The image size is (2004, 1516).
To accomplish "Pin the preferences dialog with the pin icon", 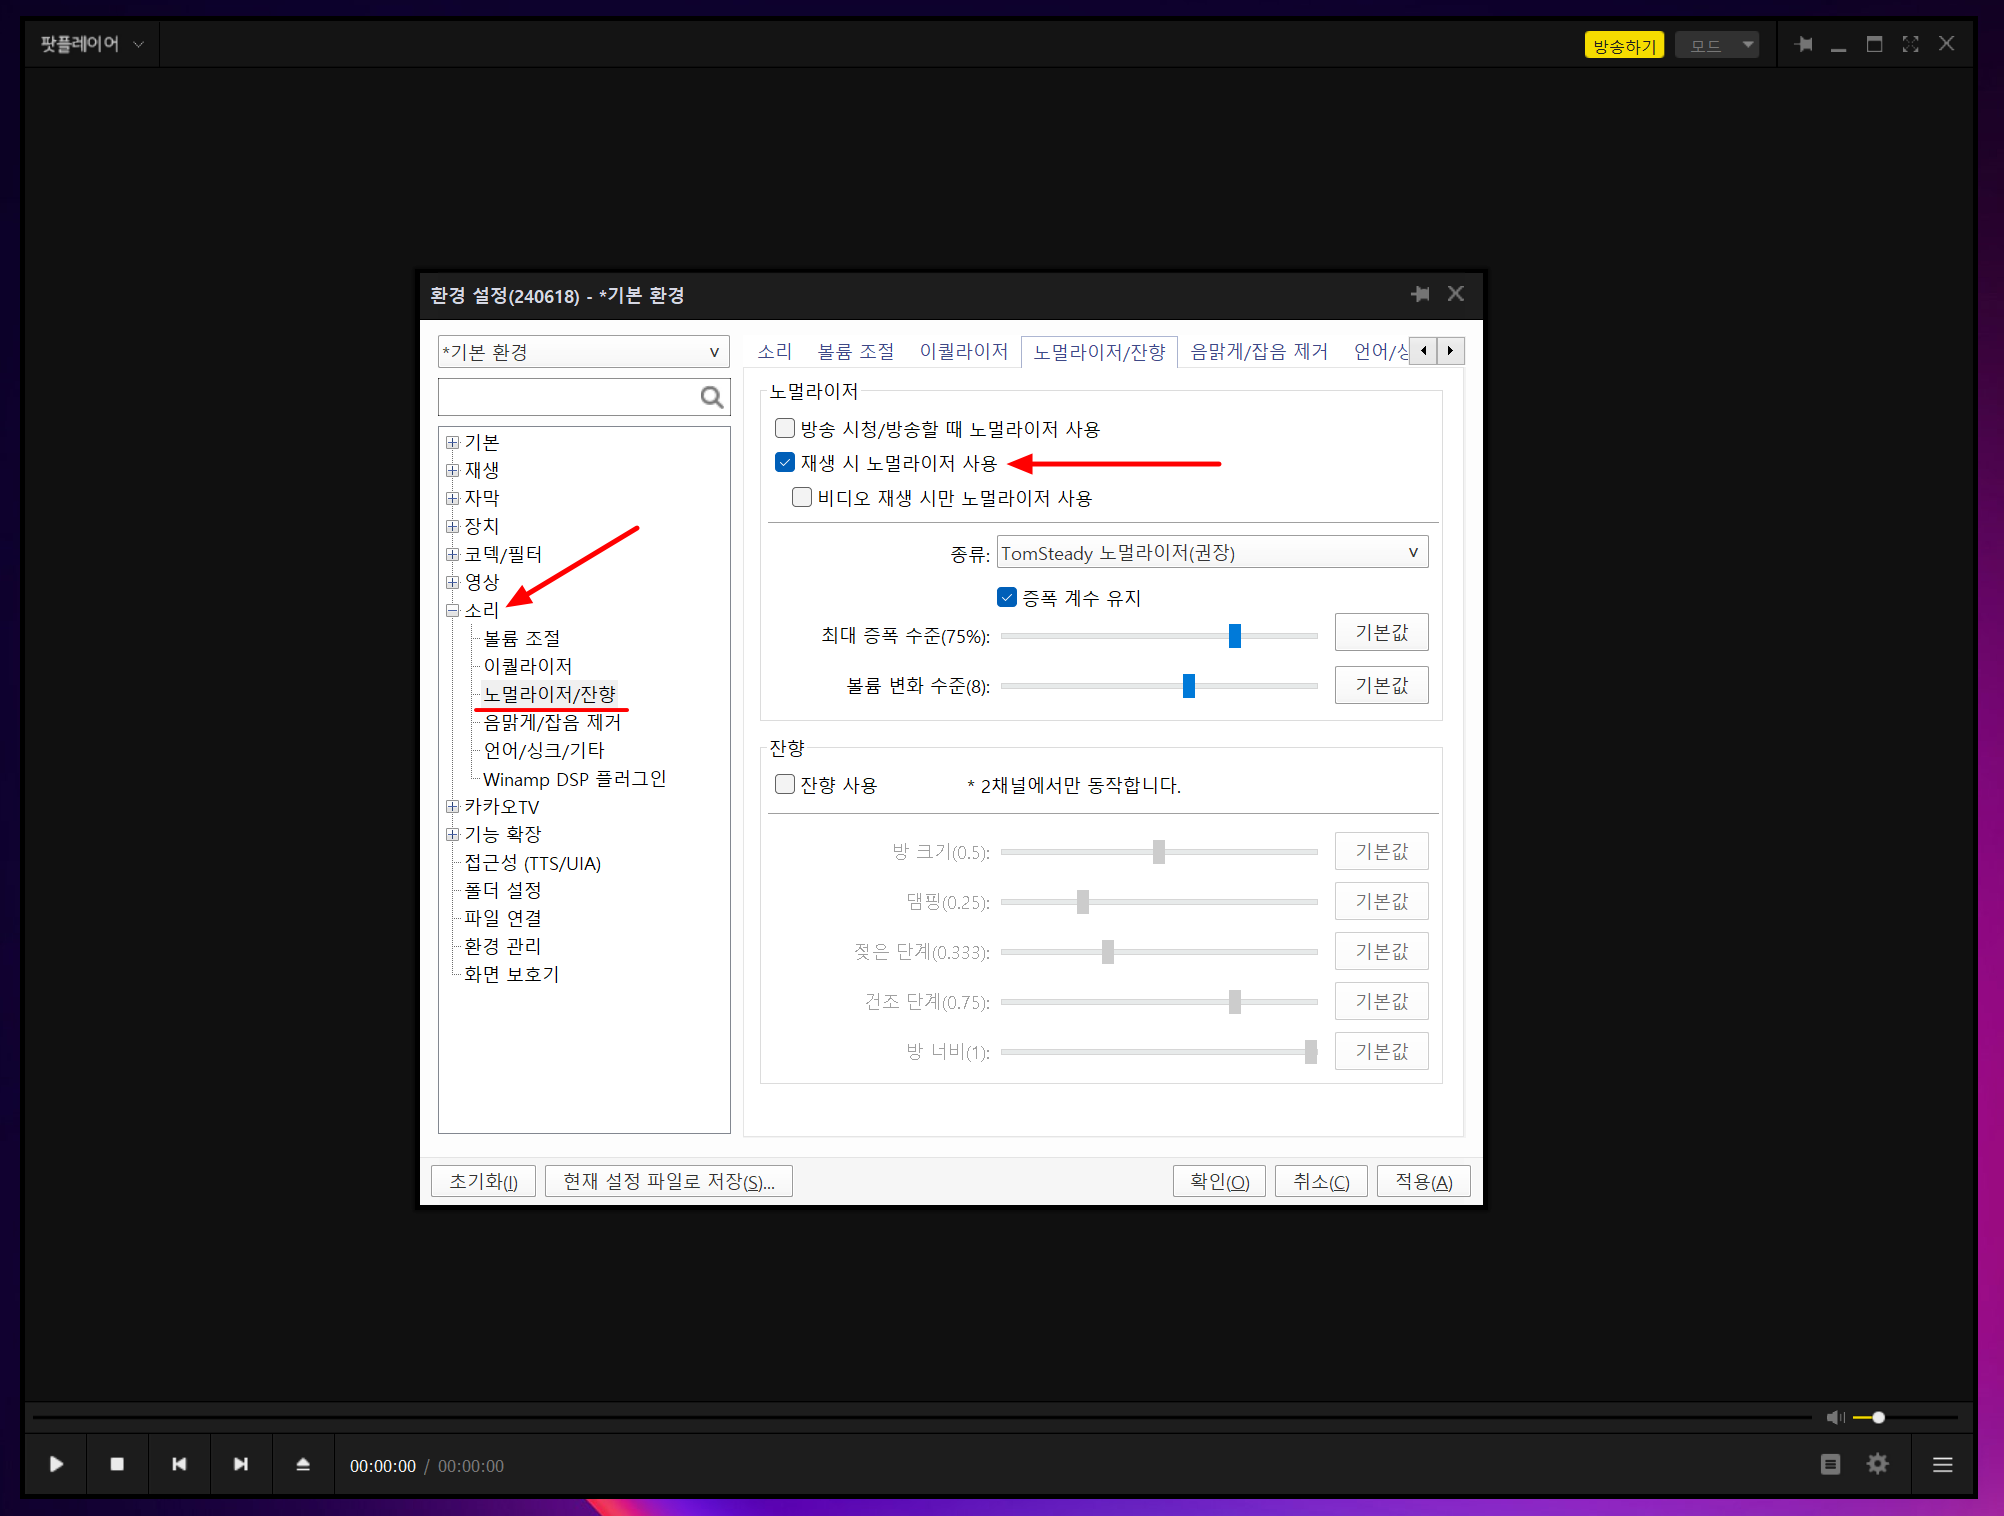I will coord(1420,294).
